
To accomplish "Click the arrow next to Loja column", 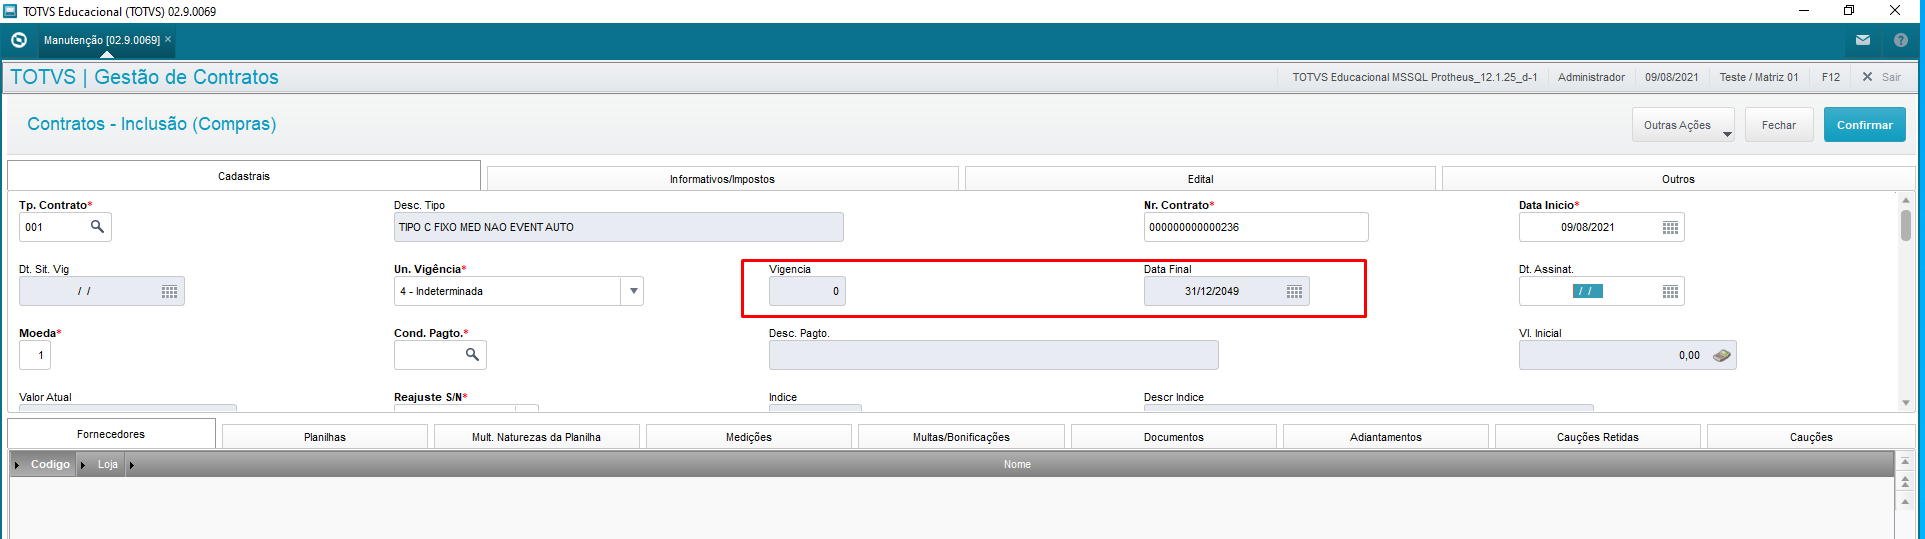I will (x=83, y=465).
